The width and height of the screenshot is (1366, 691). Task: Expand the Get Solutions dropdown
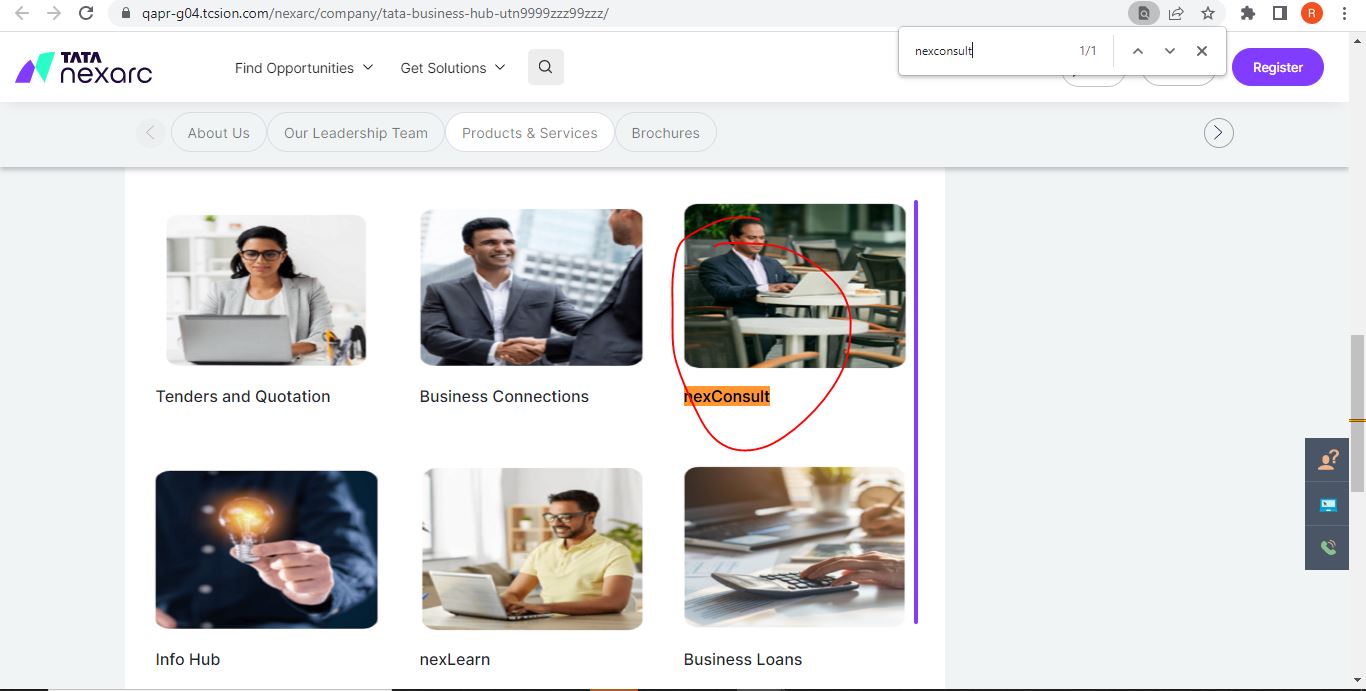point(452,68)
